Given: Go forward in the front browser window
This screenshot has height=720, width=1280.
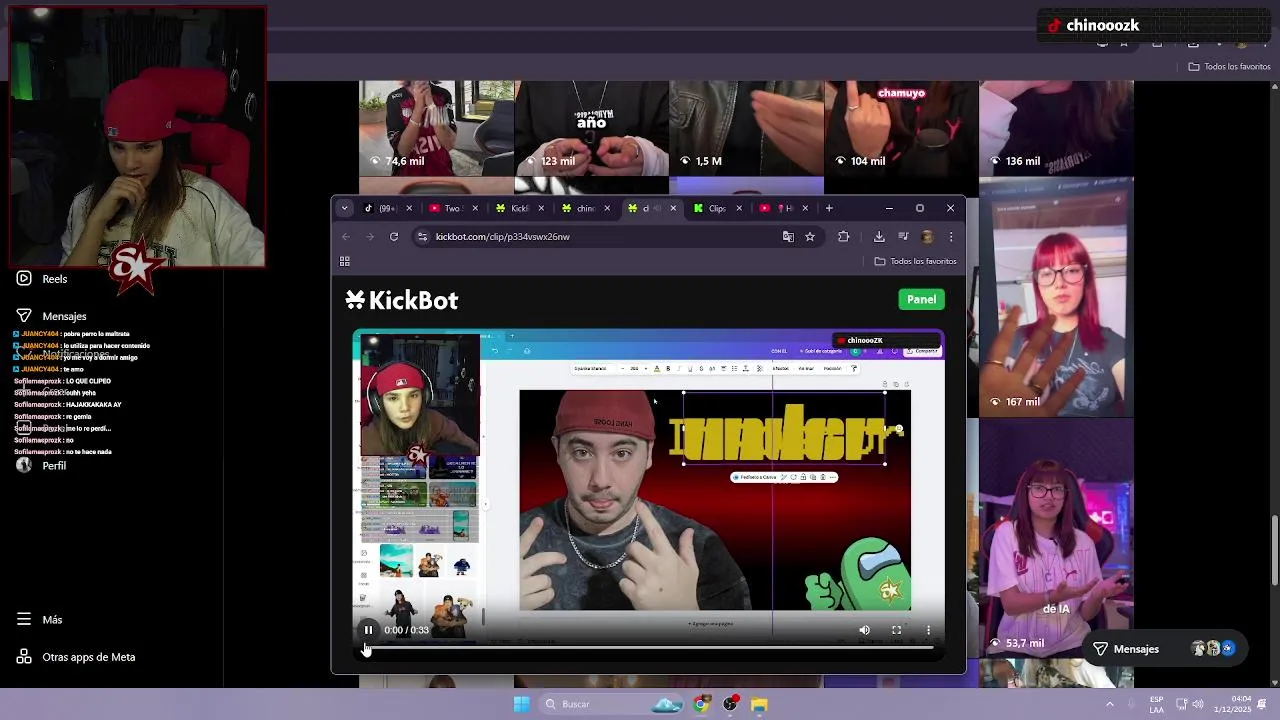Looking at the screenshot, I should click(x=370, y=237).
